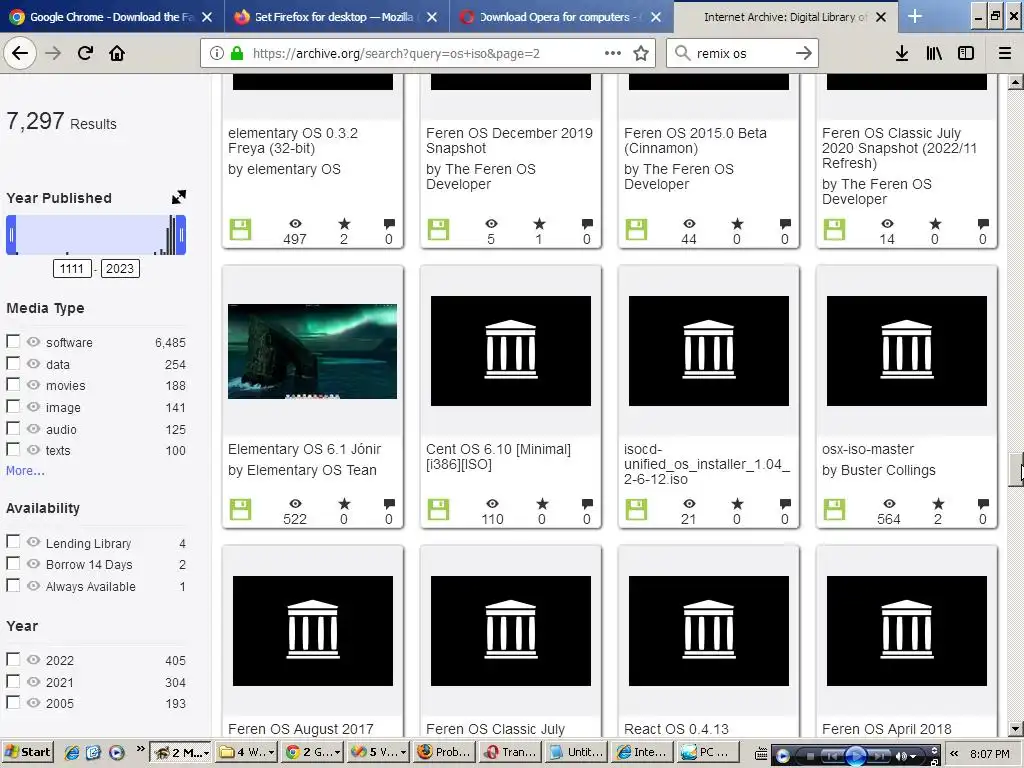The height and width of the screenshot is (768, 1024).
Task: Show more media type options
Action: pos(25,470)
